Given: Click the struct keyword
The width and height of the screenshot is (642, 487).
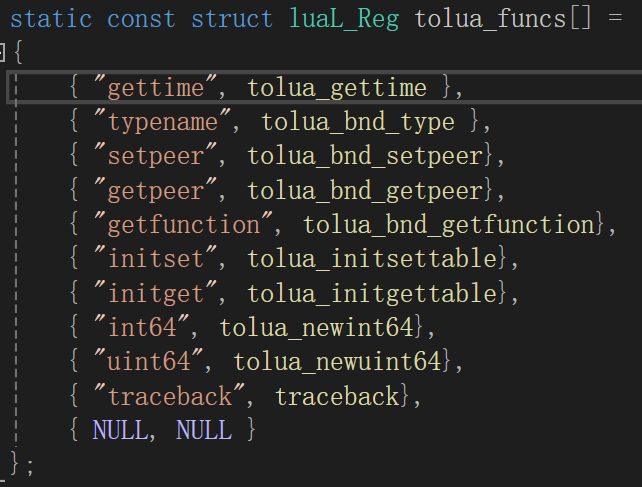Looking at the screenshot, I should (x=232, y=19).
